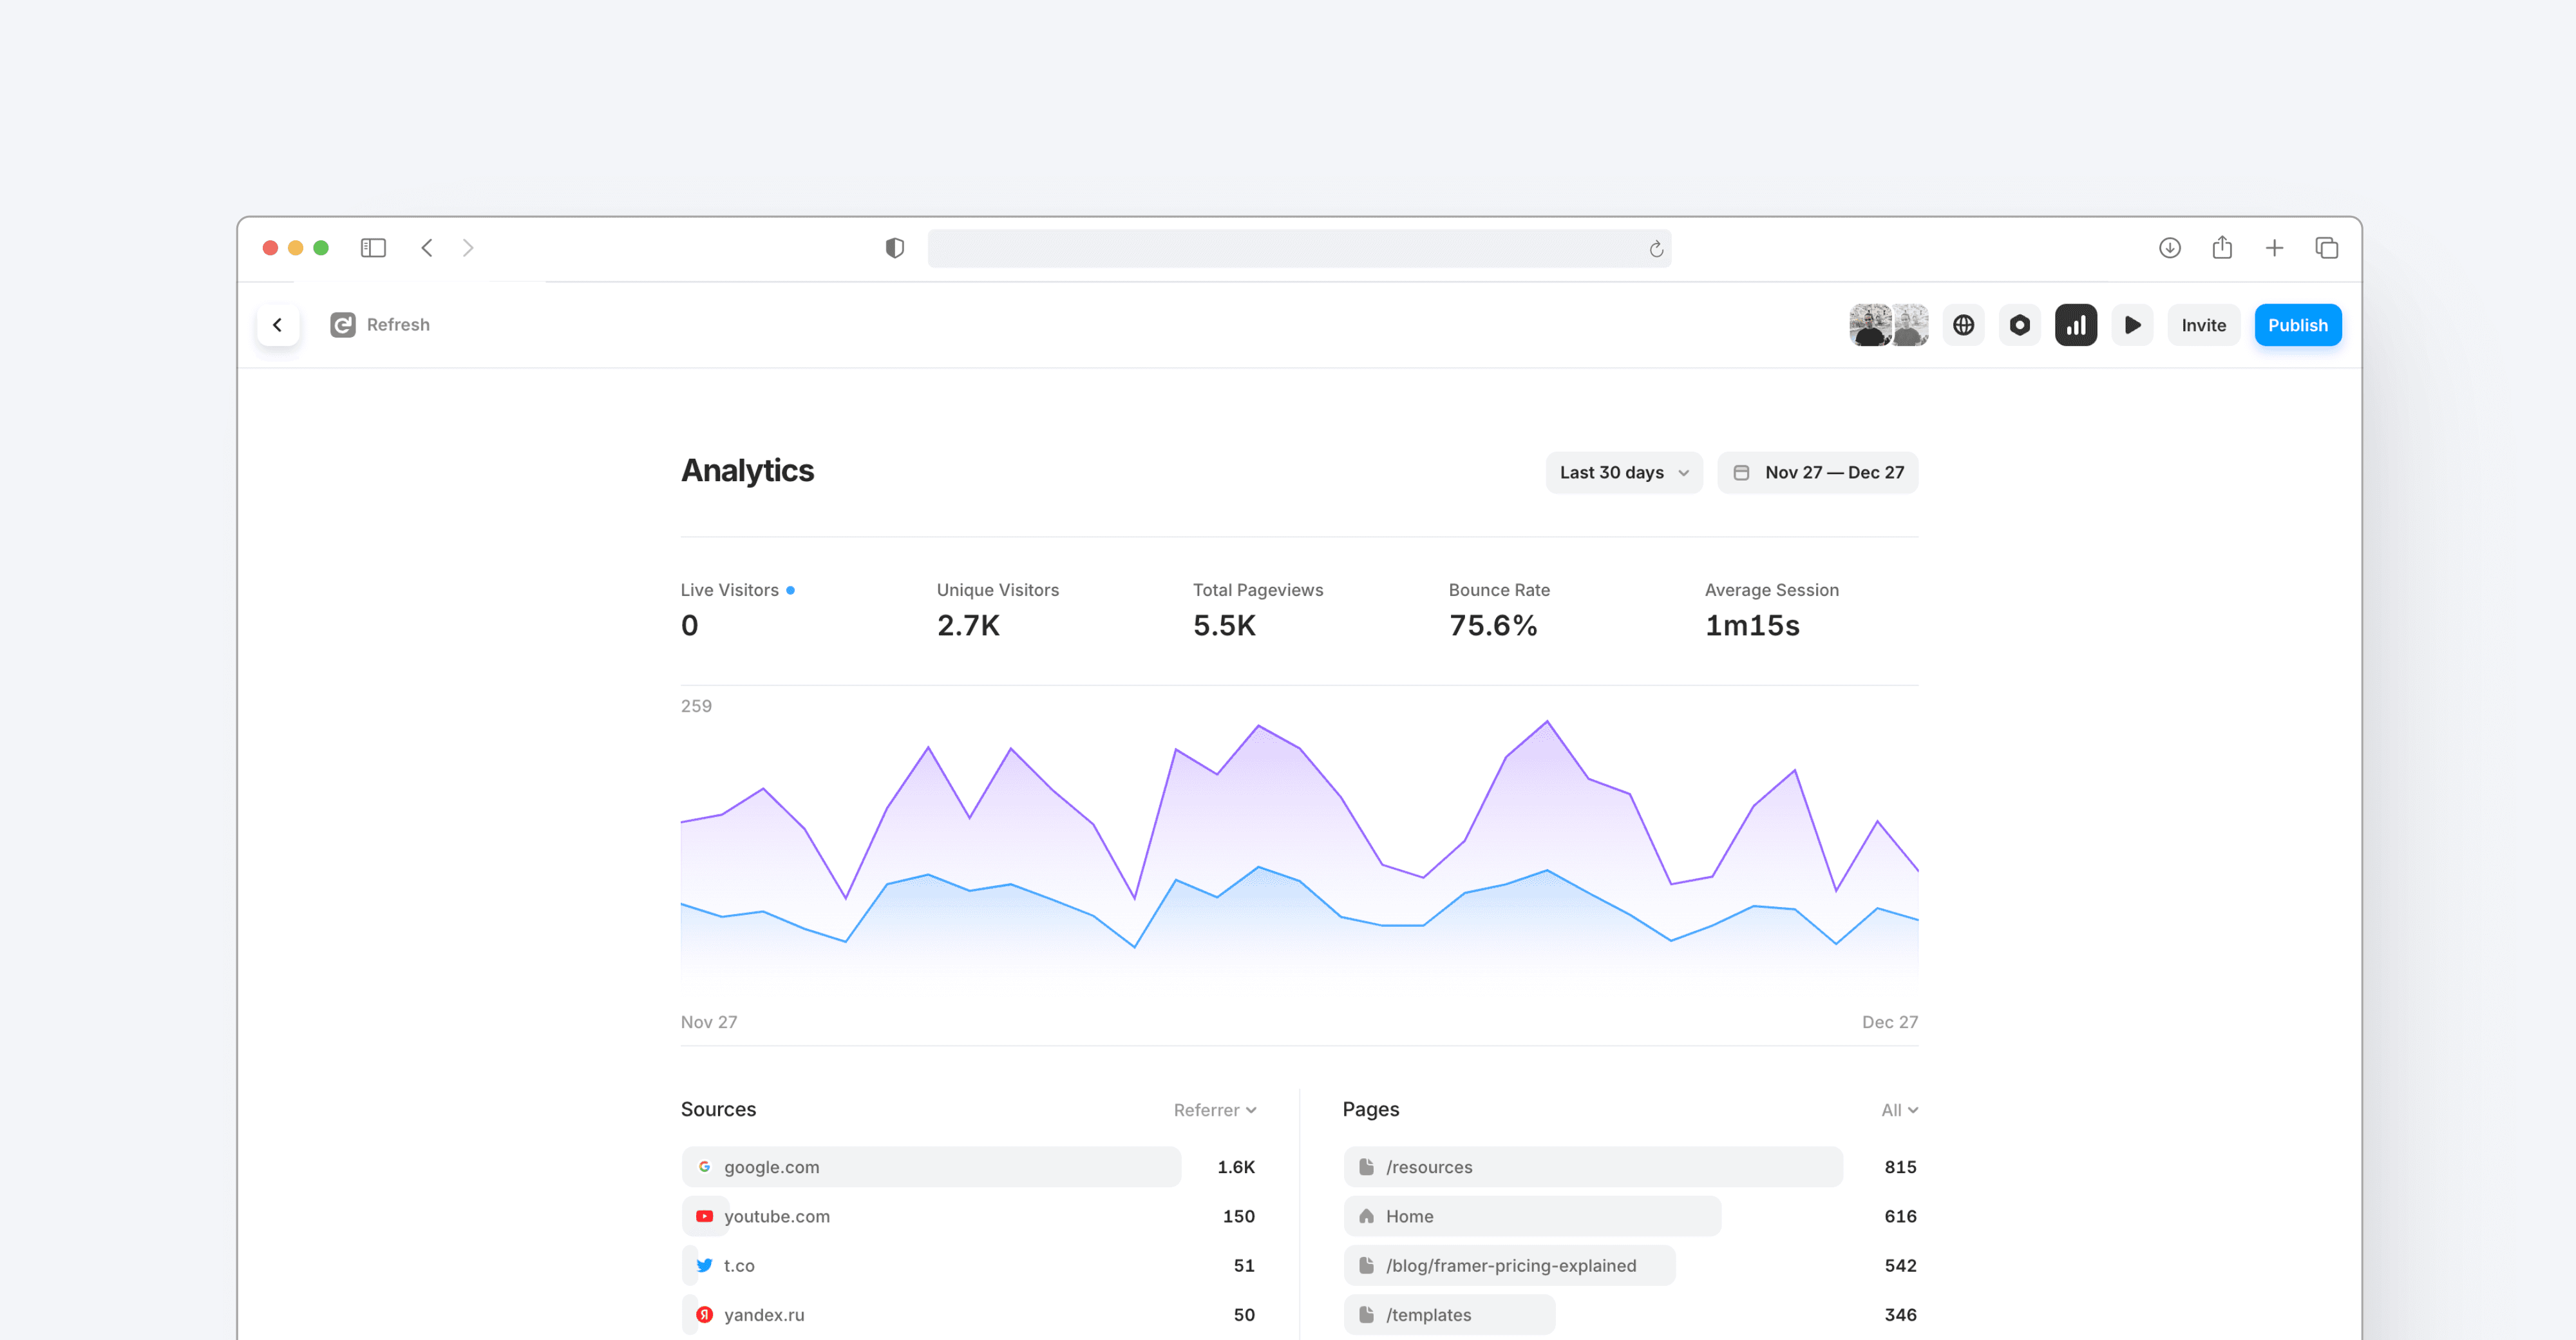This screenshot has width=2576, height=1340.
Task: Click the 1.6K count for google.com
Action: pos(1236,1167)
